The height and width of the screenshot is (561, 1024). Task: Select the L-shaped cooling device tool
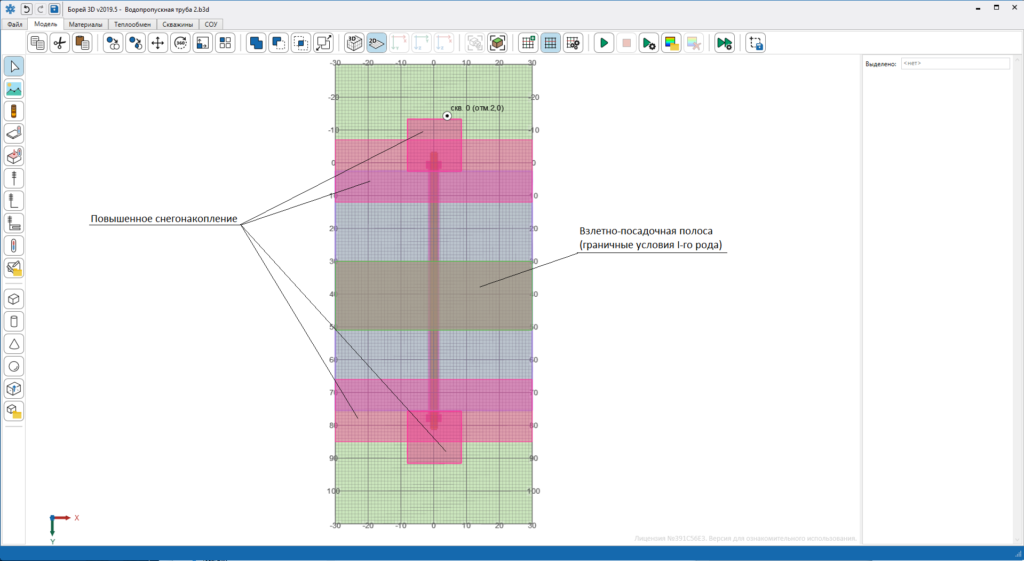14,200
